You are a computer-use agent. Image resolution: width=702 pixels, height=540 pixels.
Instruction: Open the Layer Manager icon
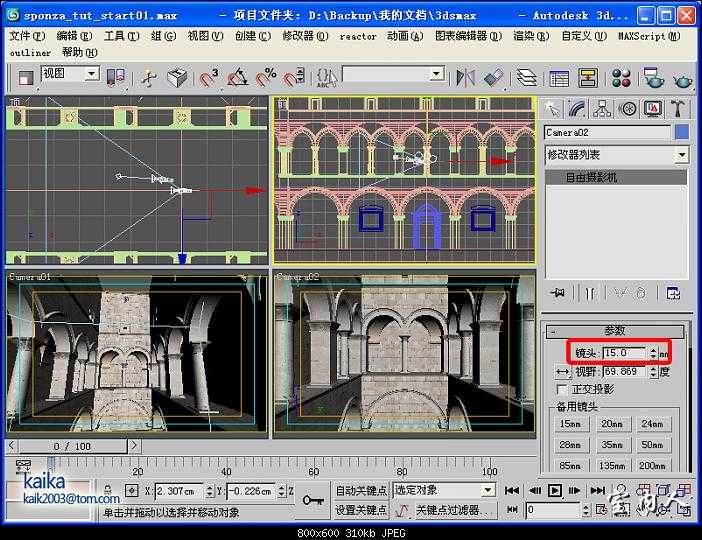(x=526, y=78)
